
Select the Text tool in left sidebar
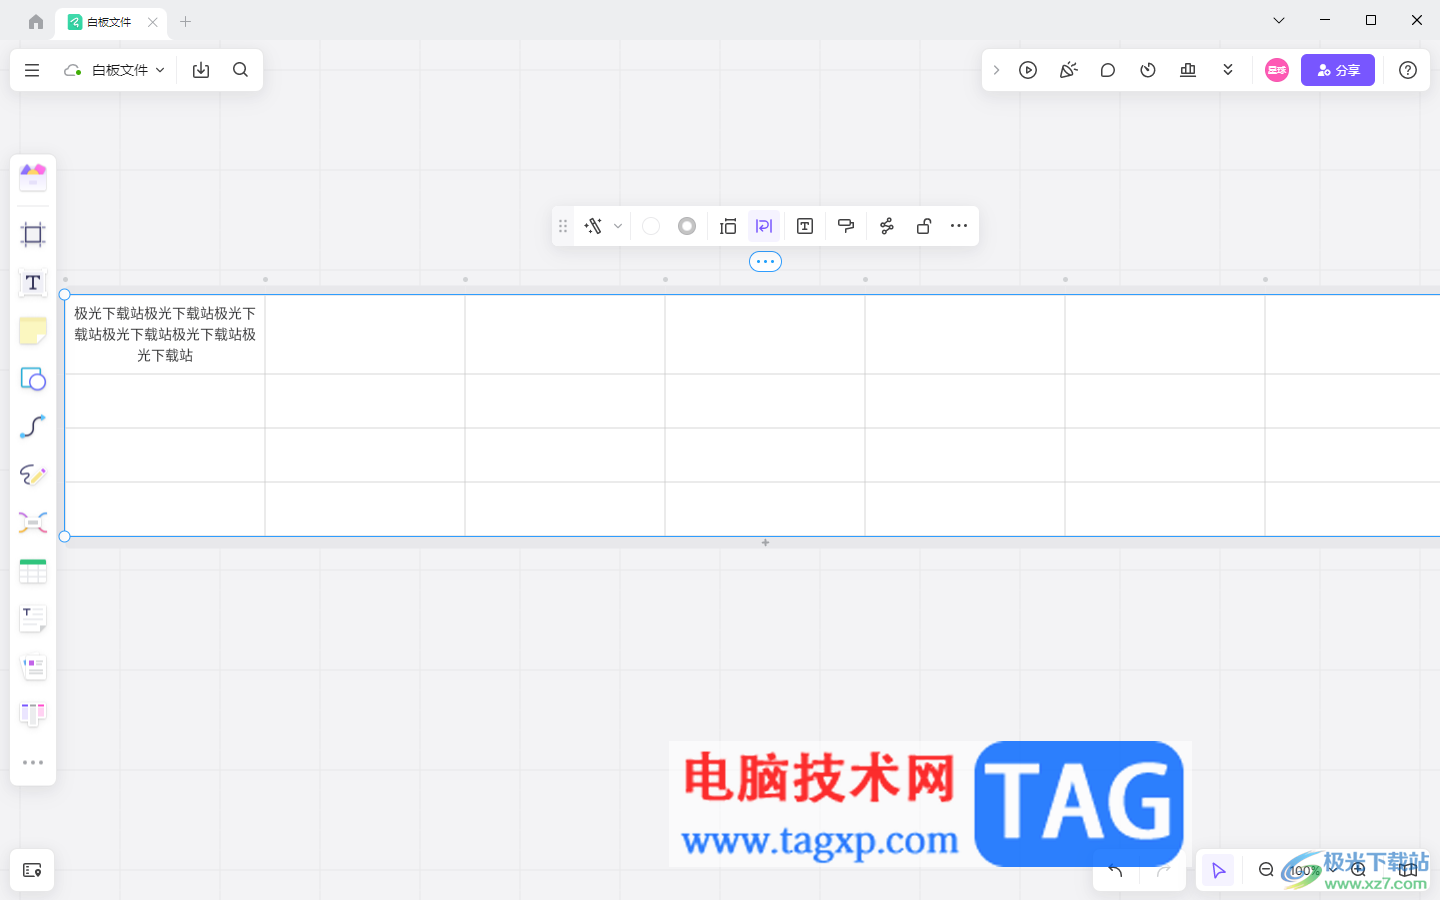33,283
